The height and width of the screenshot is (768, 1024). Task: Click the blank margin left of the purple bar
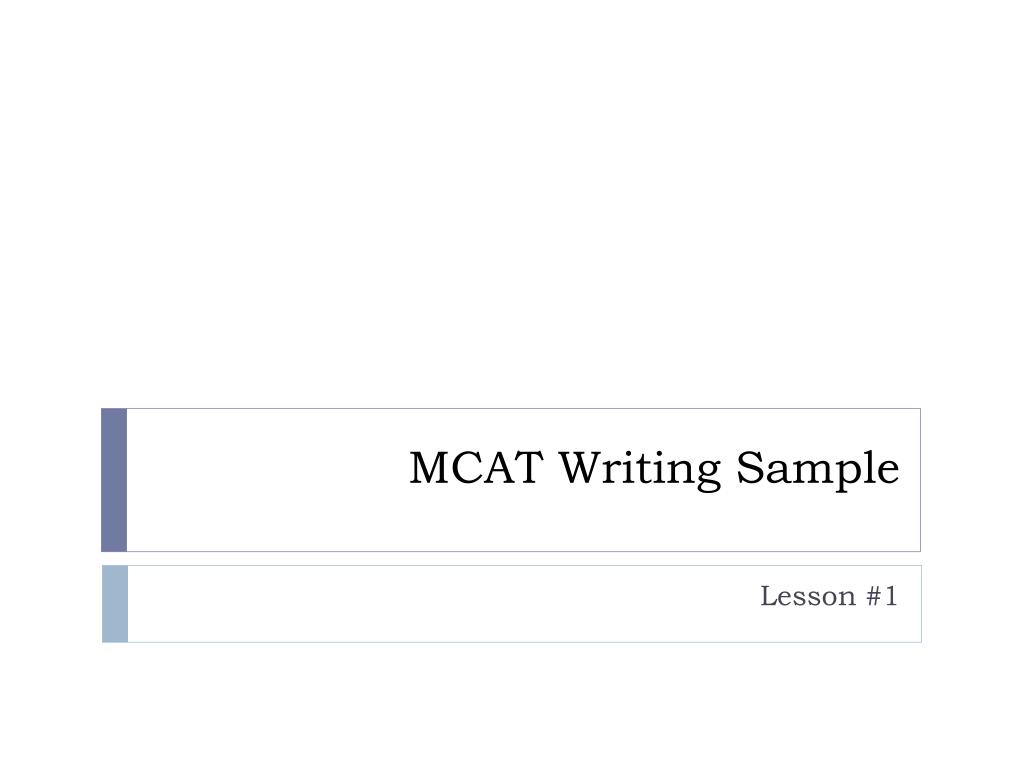pos(50,480)
